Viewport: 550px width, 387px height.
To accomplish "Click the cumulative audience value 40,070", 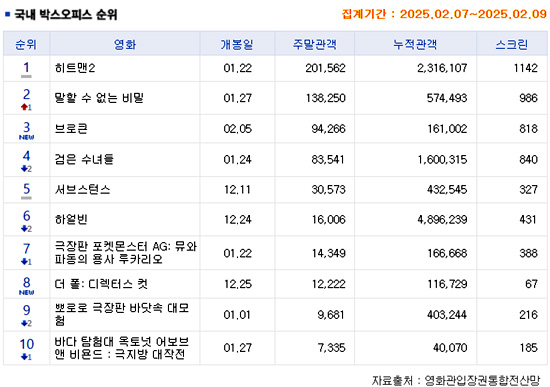I will tap(450, 348).
